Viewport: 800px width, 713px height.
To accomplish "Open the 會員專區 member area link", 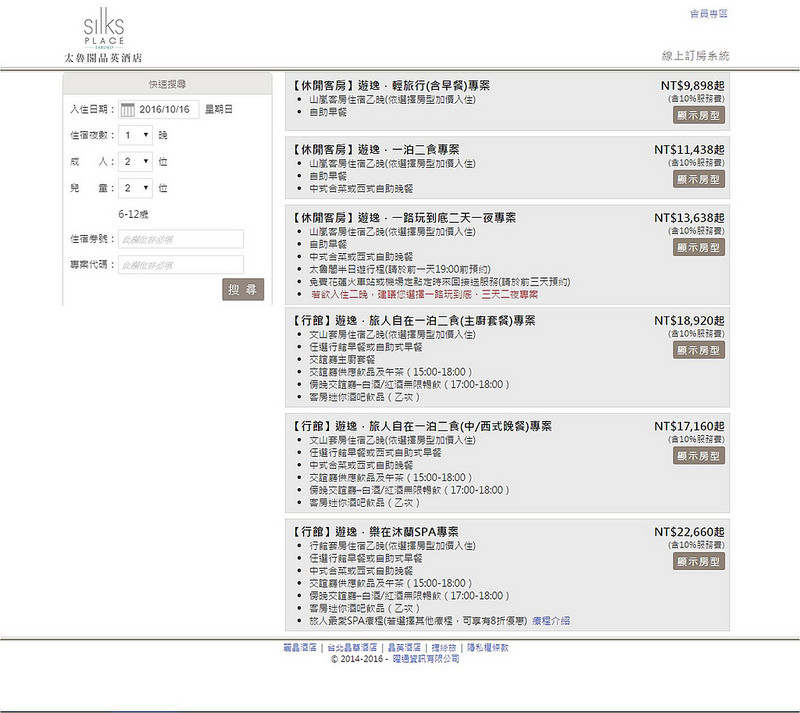I will tap(708, 14).
